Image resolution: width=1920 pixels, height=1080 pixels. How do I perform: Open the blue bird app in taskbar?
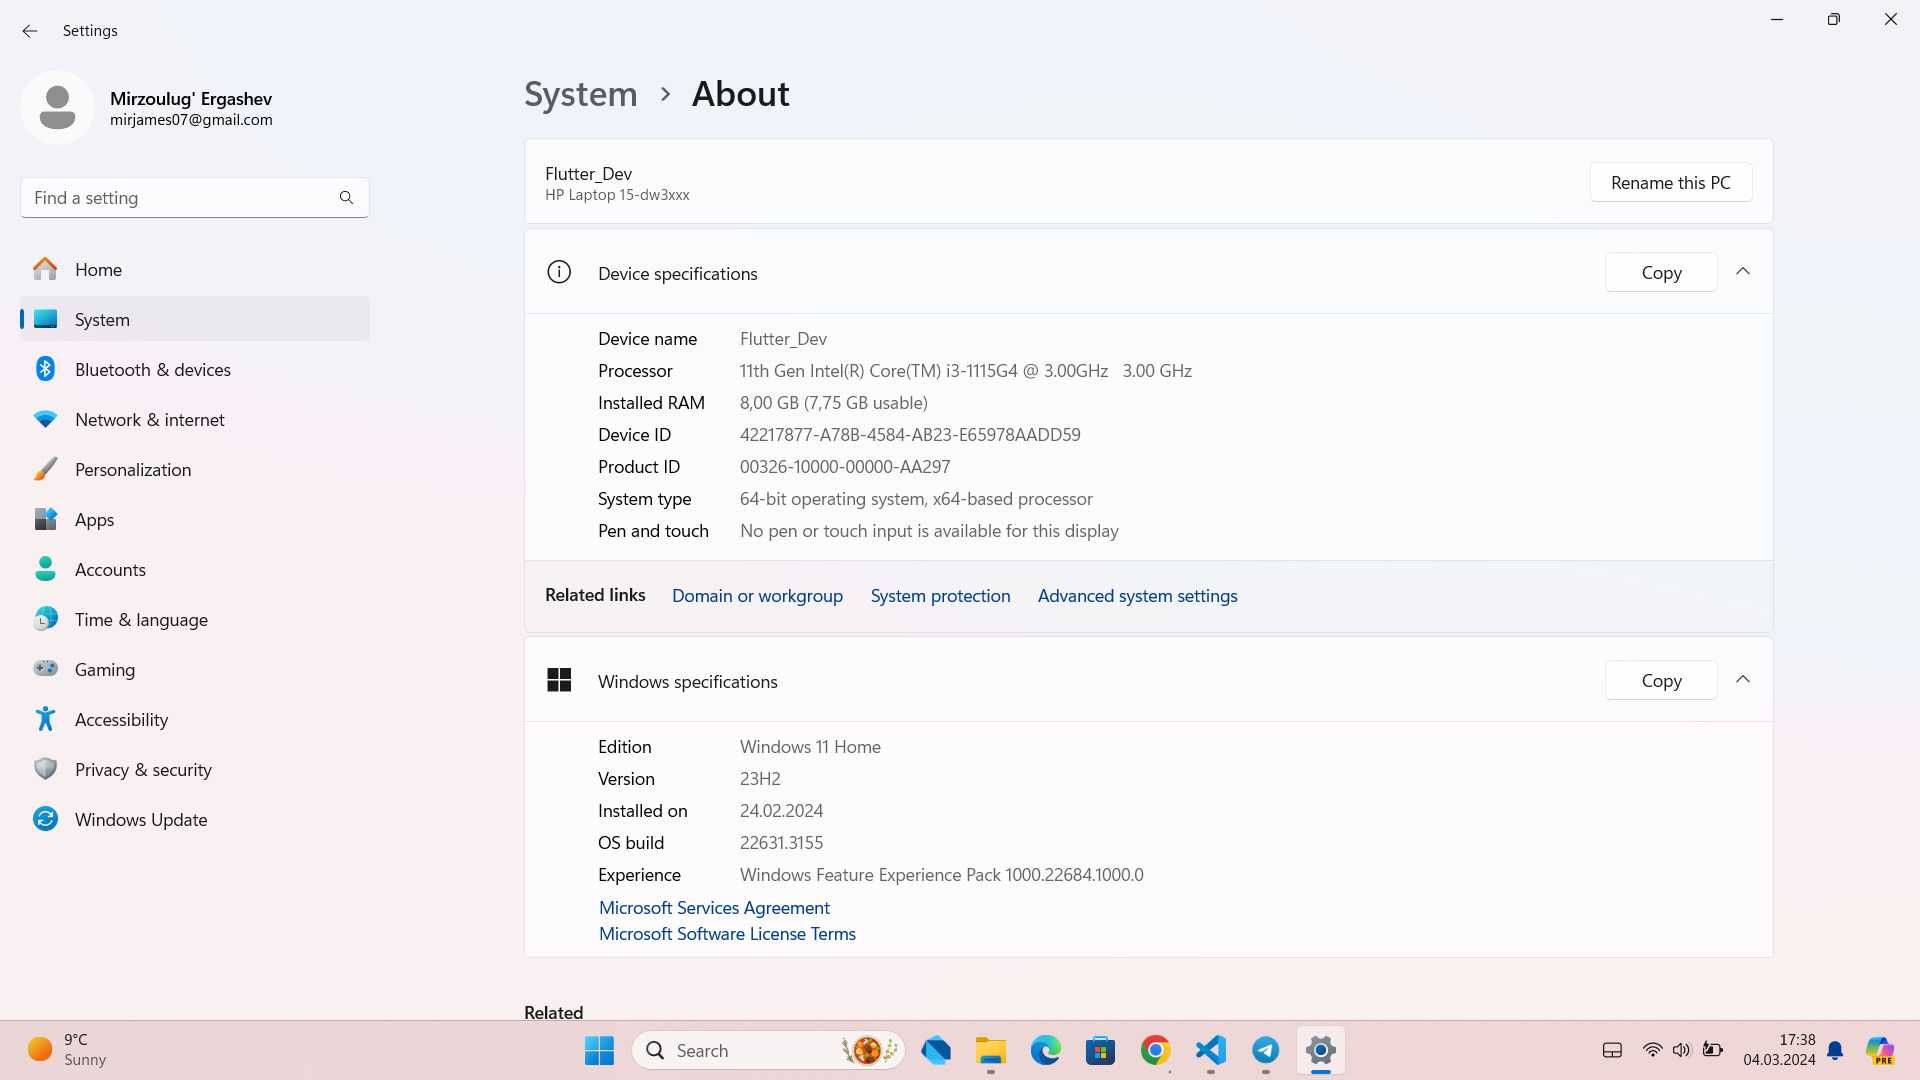click(936, 1050)
